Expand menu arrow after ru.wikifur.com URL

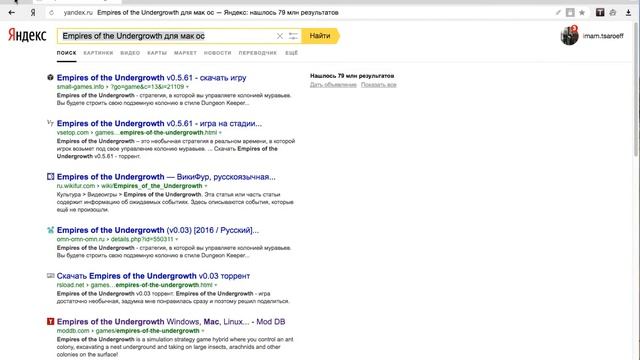click(x=205, y=186)
